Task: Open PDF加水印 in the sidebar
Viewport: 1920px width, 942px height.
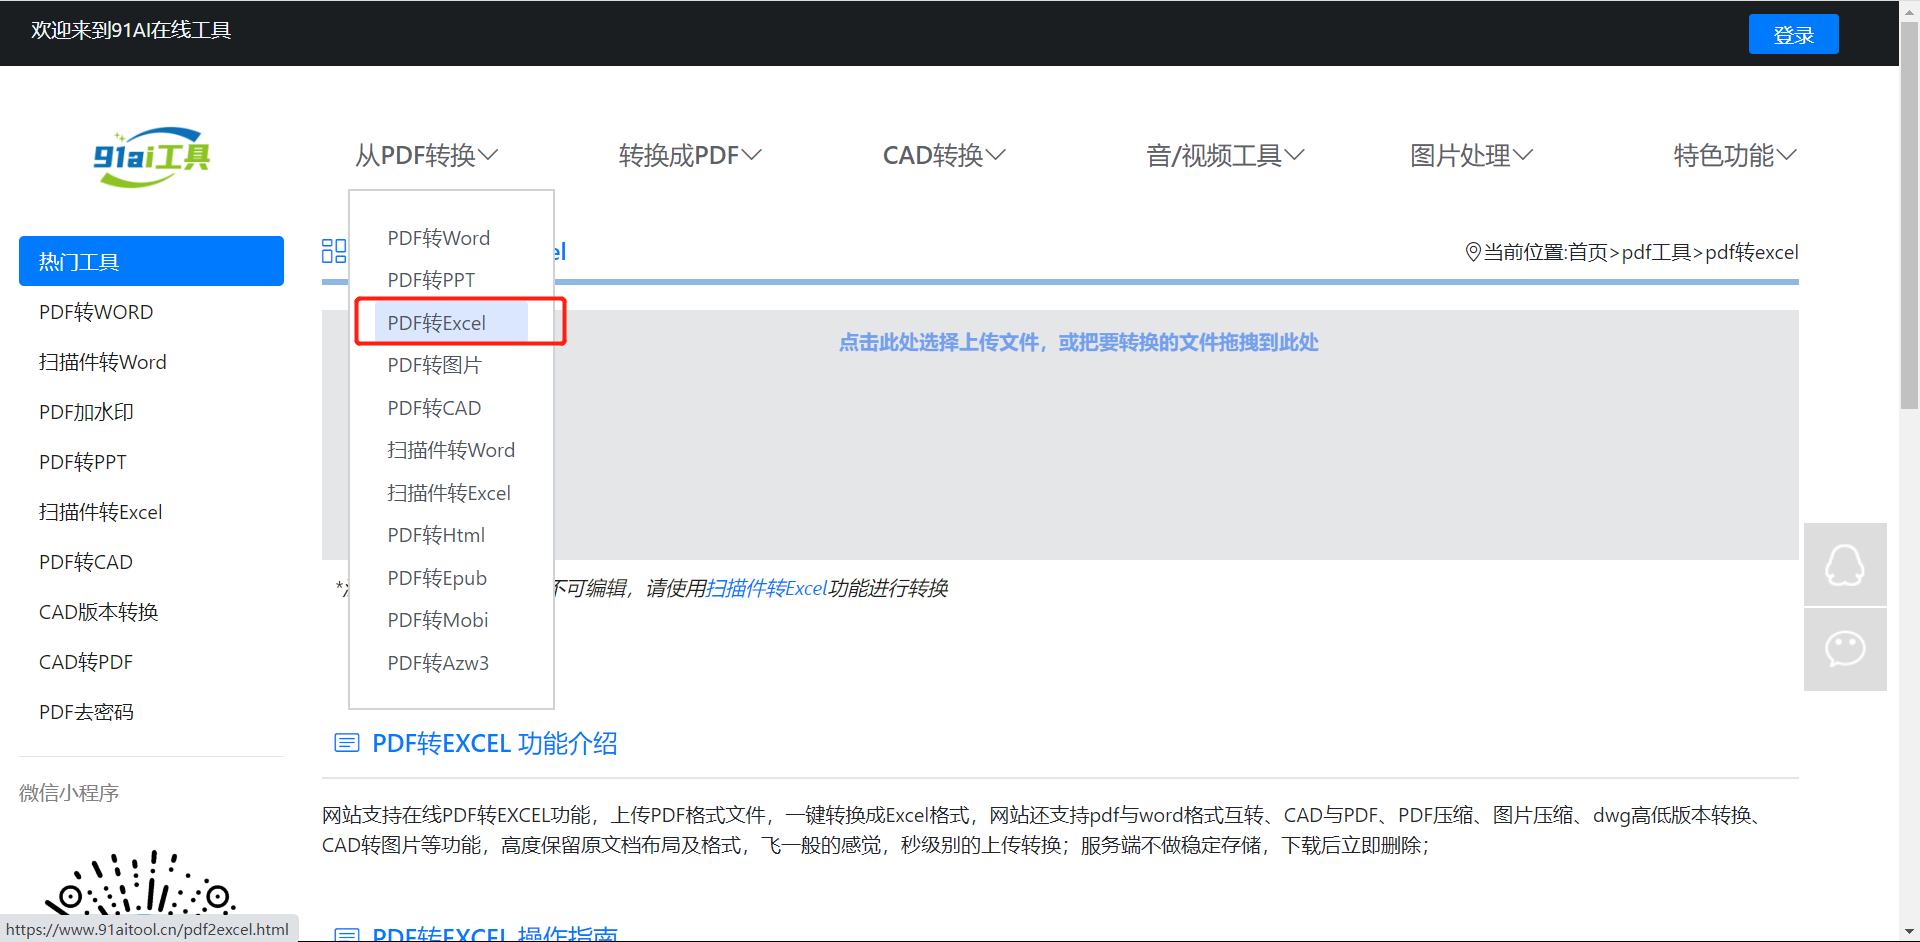Action: click(86, 412)
